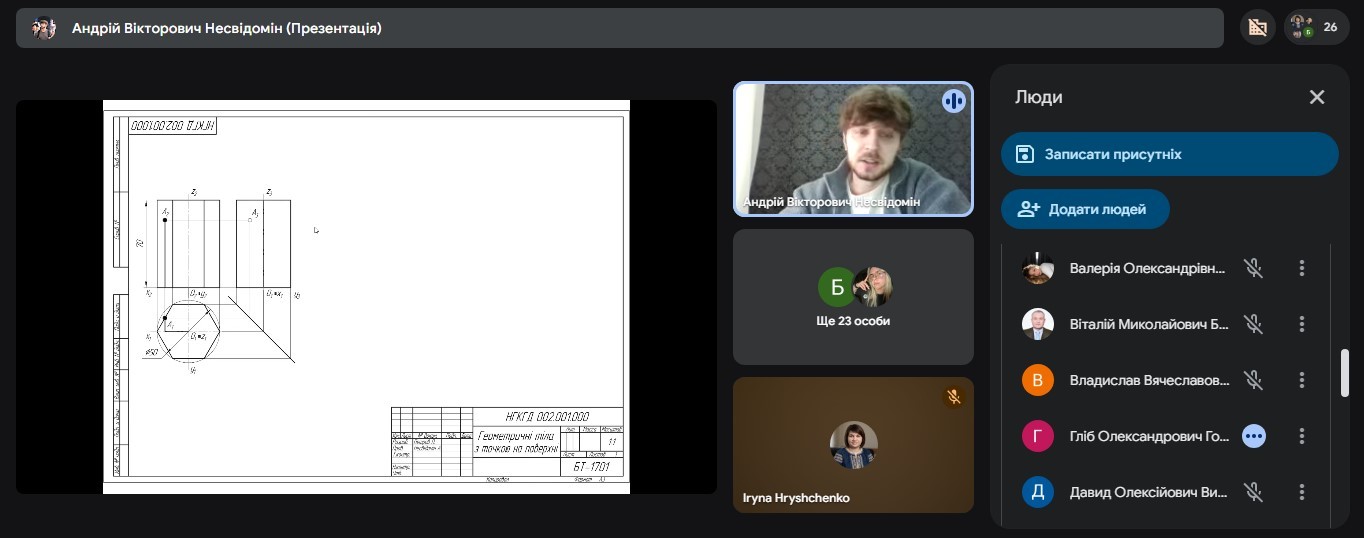Click Гліб Олександрович speaking indicator dots
The height and width of the screenshot is (538, 1364).
coord(1254,436)
